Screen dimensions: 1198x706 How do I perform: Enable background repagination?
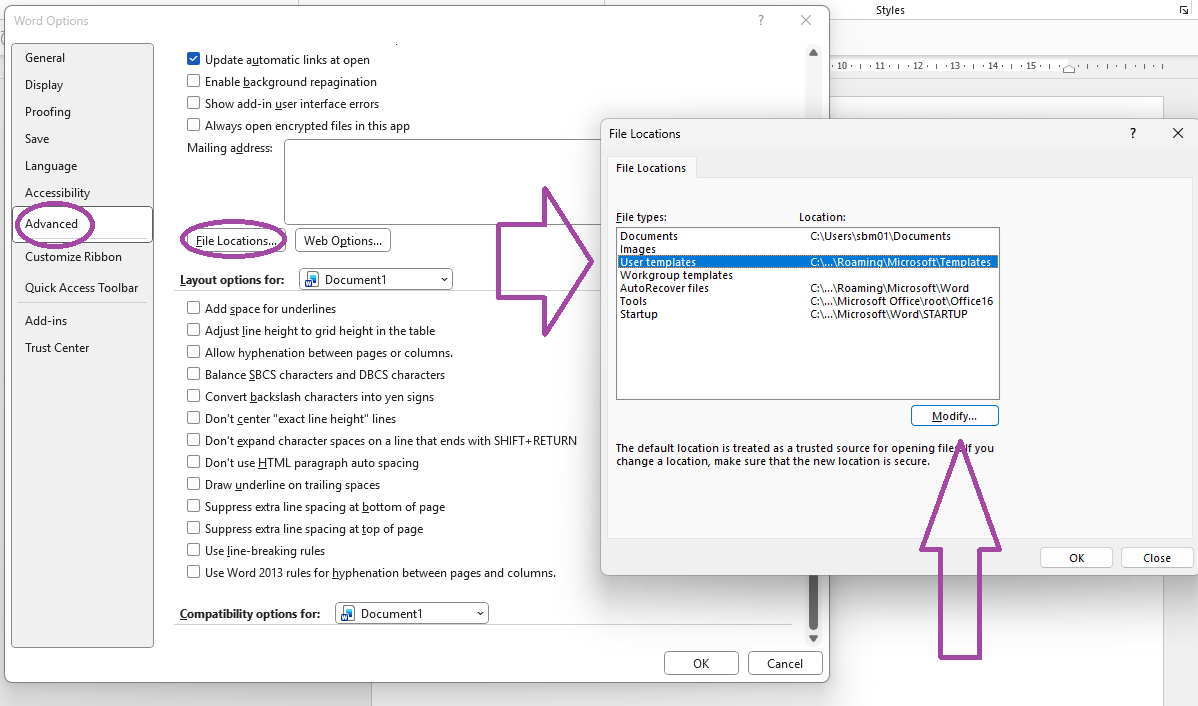pos(192,81)
